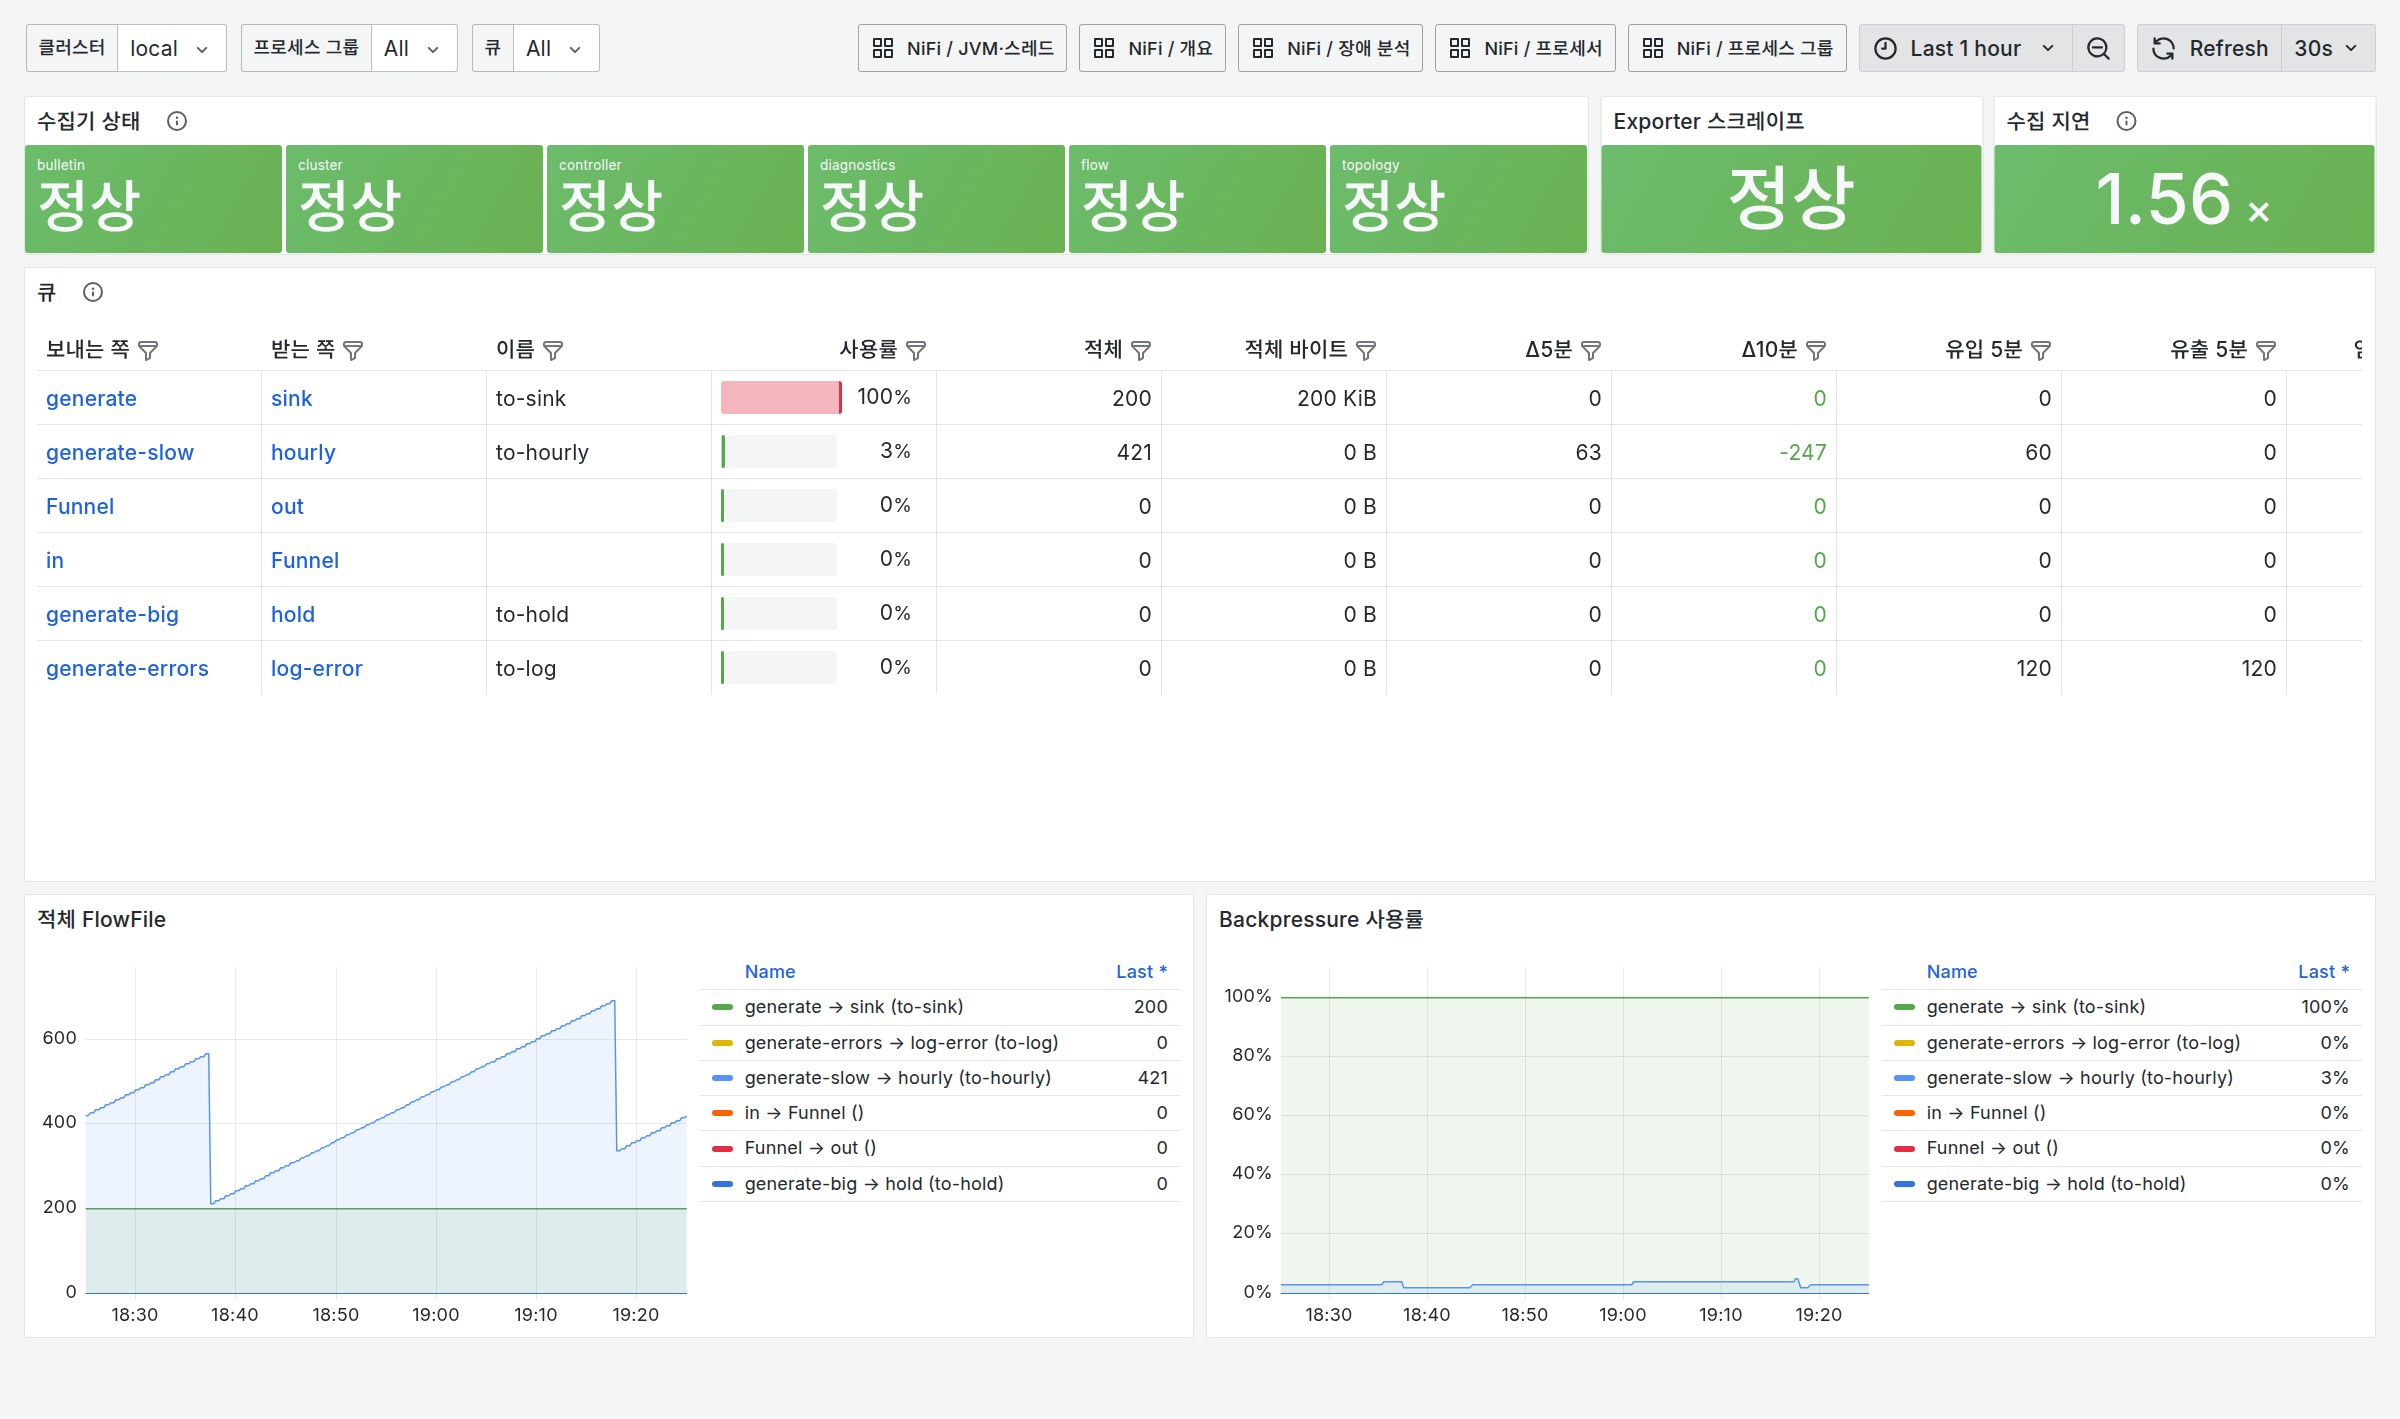Open the filter for the 보내는 쪽 column
This screenshot has height=1419, width=2400.
click(x=148, y=350)
